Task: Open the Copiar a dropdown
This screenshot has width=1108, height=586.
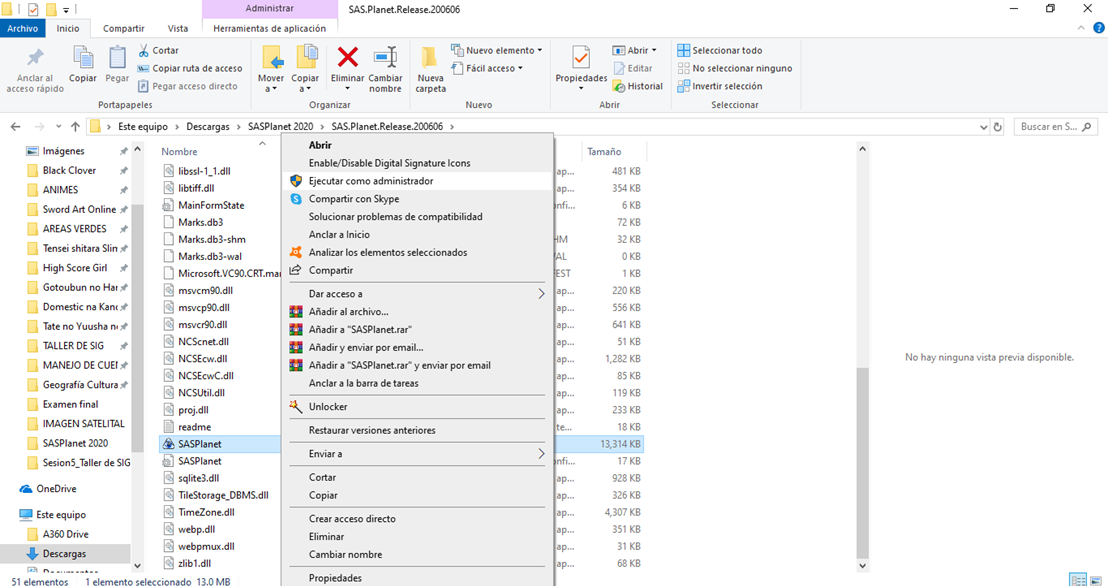Action: (x=305, y=89)
